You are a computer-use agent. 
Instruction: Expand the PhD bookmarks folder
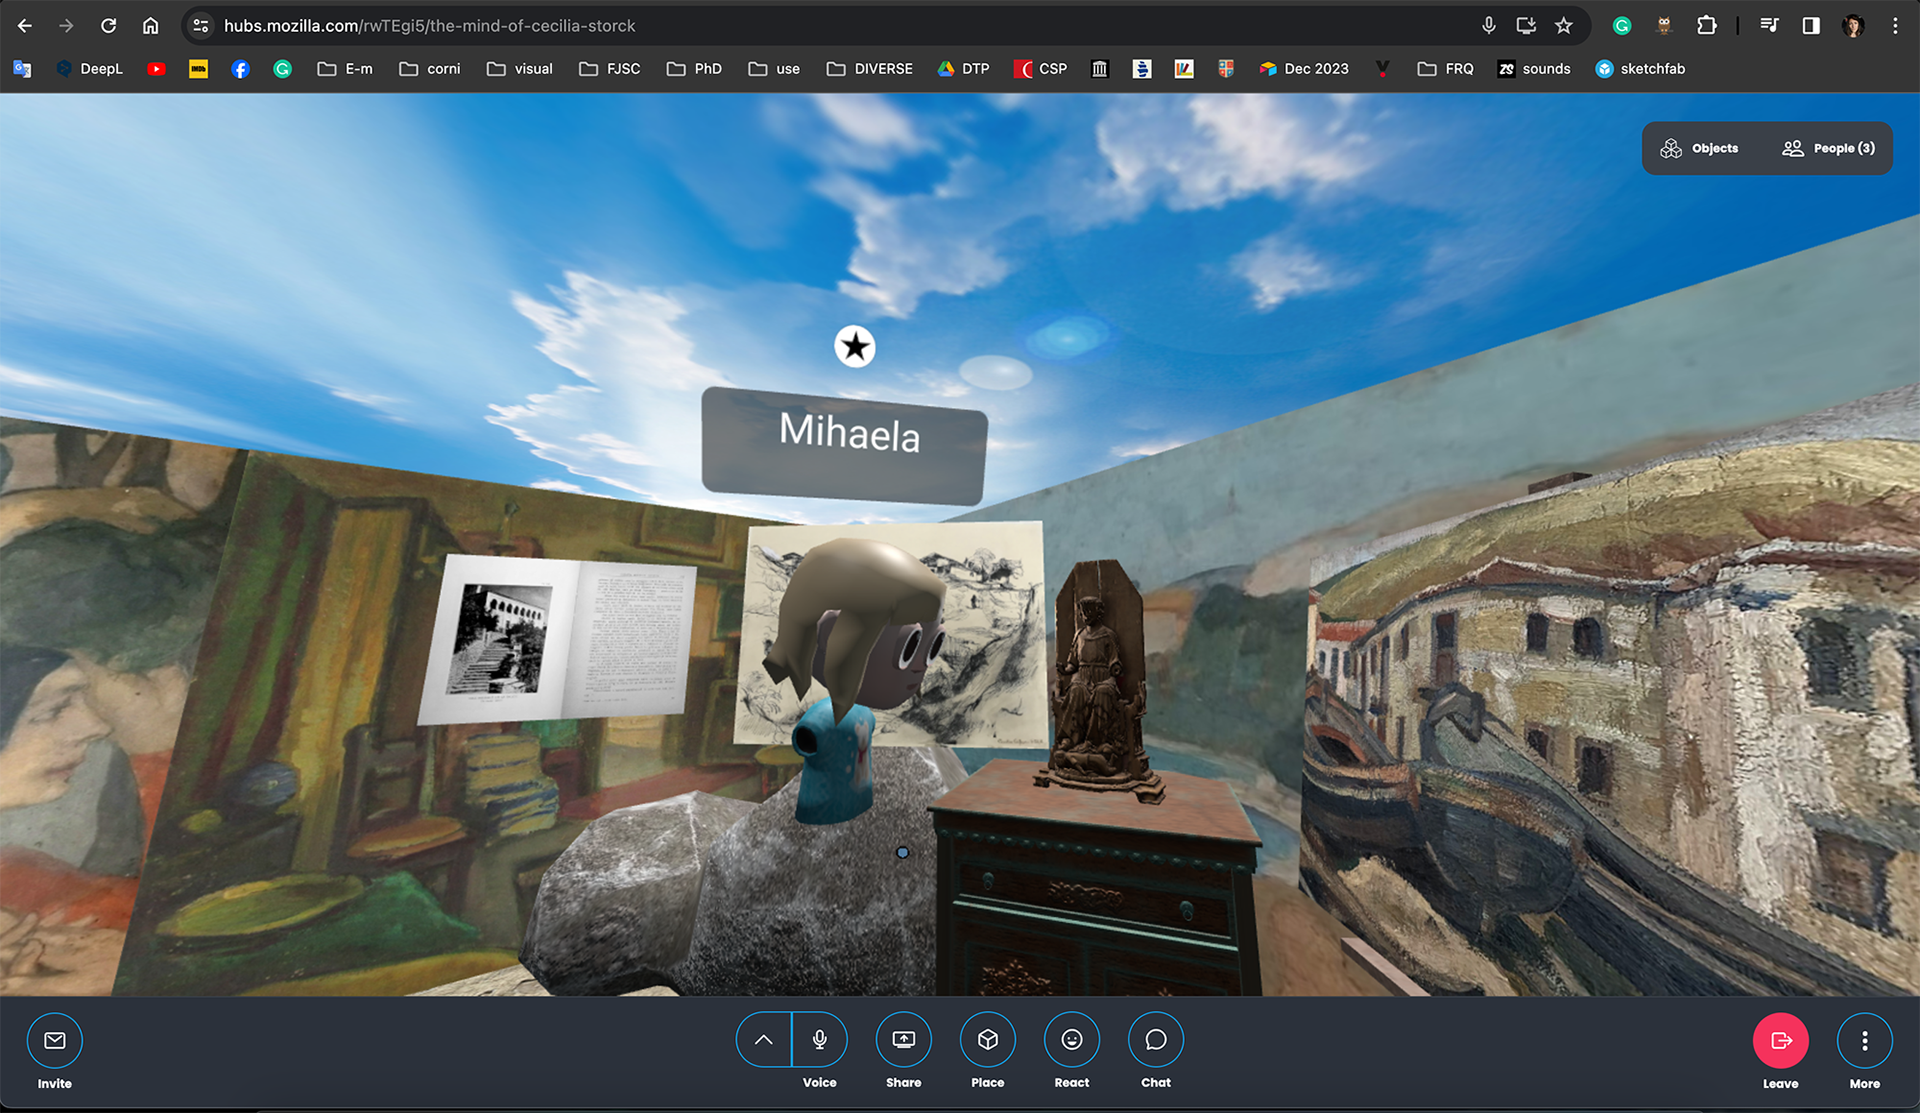[694, 69]
